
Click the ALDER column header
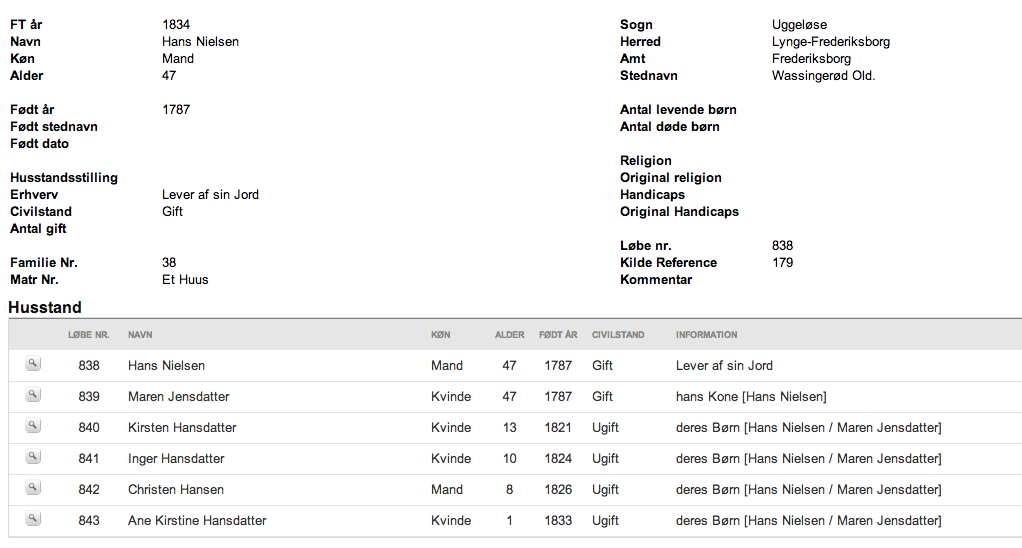click(x=510, y=335)
